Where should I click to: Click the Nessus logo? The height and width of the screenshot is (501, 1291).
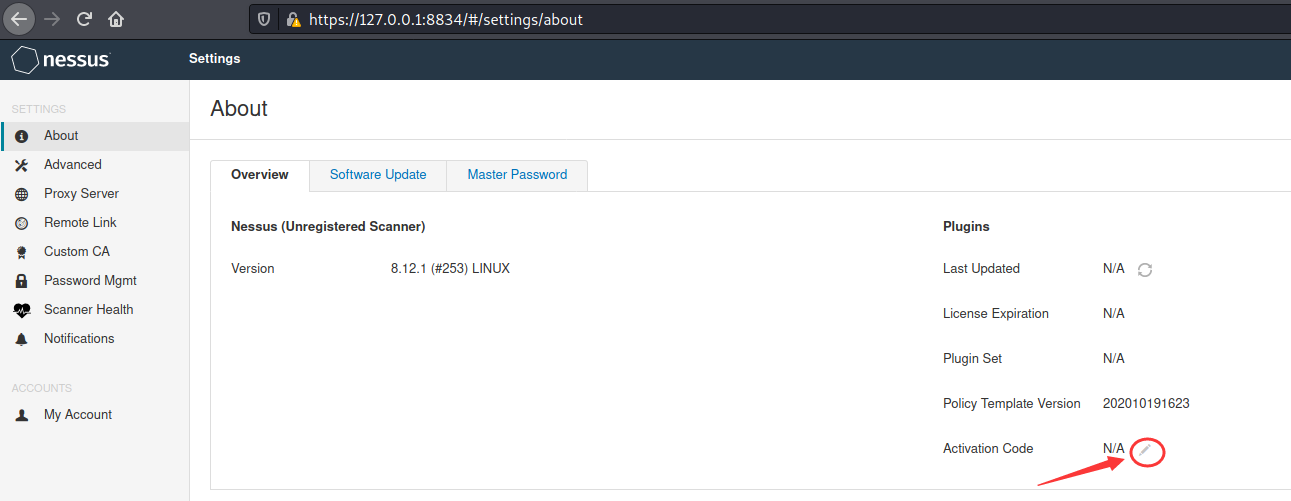point(61,60)
